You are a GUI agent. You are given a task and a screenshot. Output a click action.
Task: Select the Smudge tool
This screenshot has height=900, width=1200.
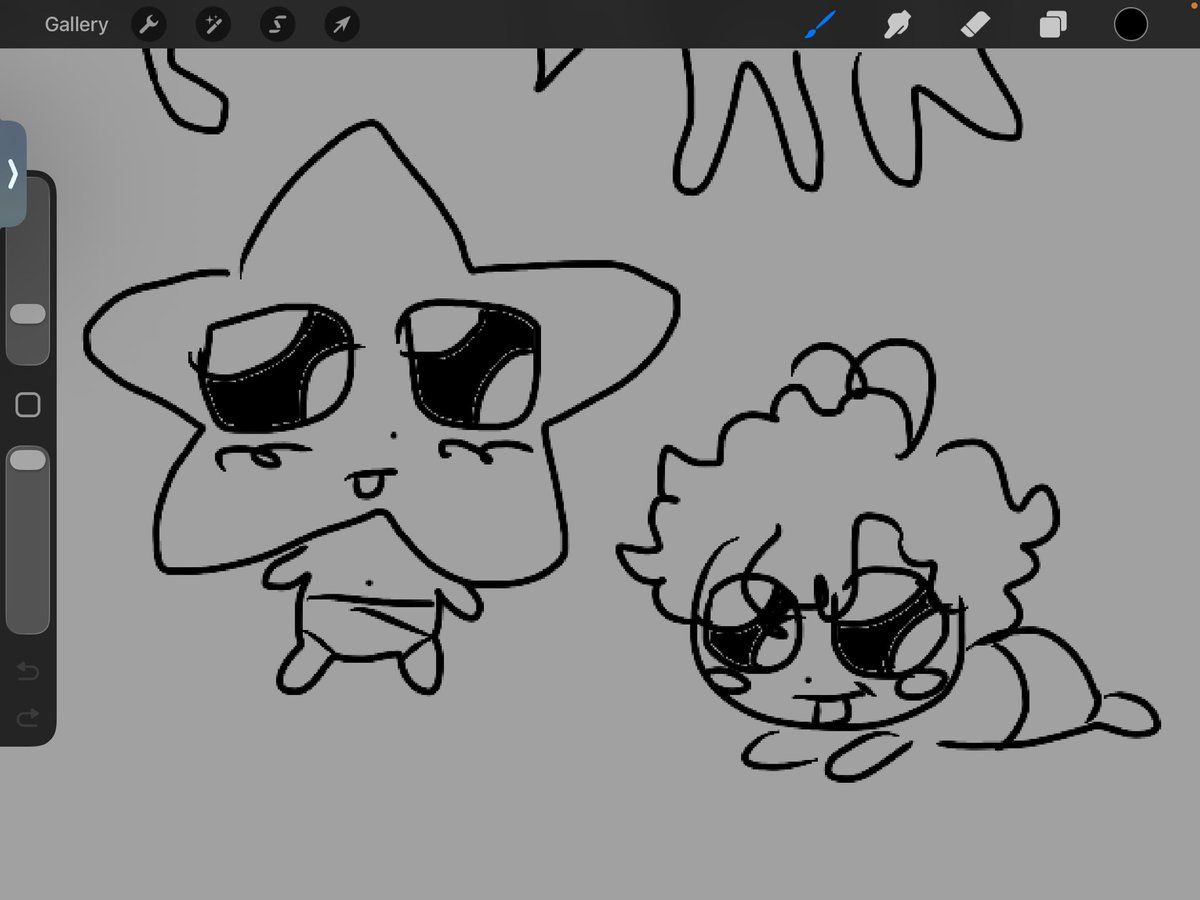(897, 25)
